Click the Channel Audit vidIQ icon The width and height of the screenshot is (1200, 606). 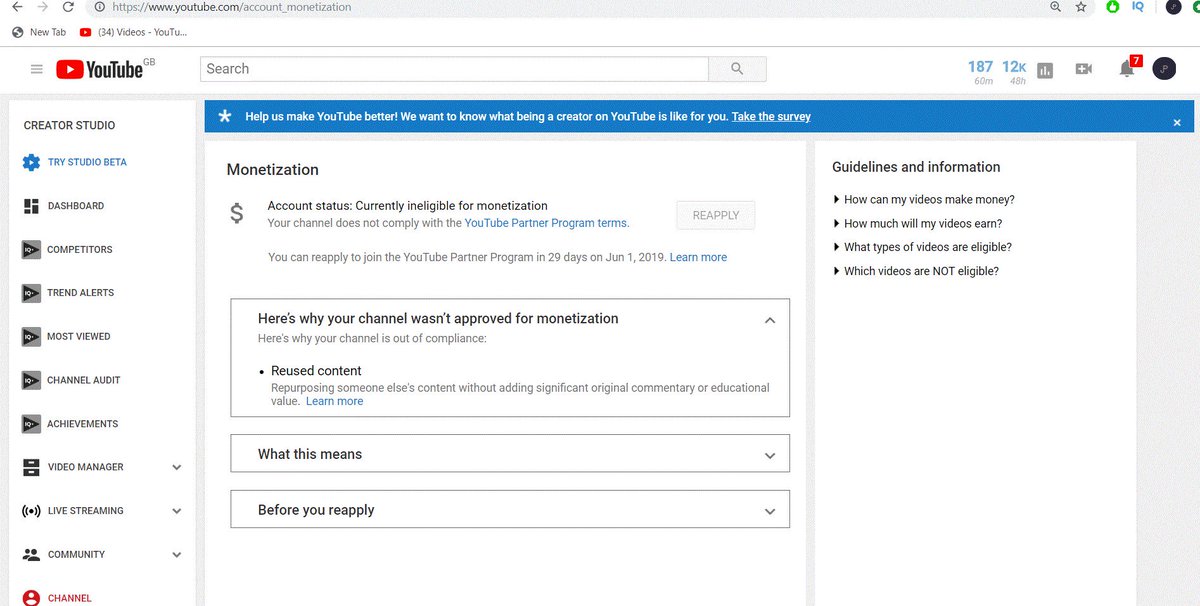pyautogui.click(x=31, y=380)
